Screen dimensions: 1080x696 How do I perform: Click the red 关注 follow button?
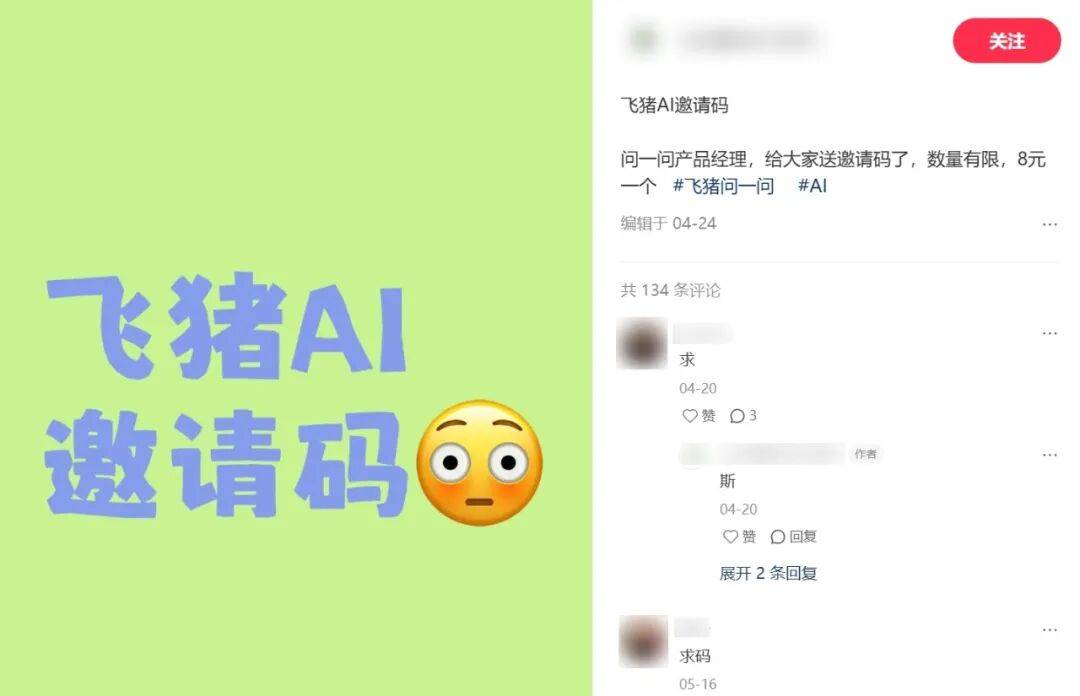click(1006, 41)
